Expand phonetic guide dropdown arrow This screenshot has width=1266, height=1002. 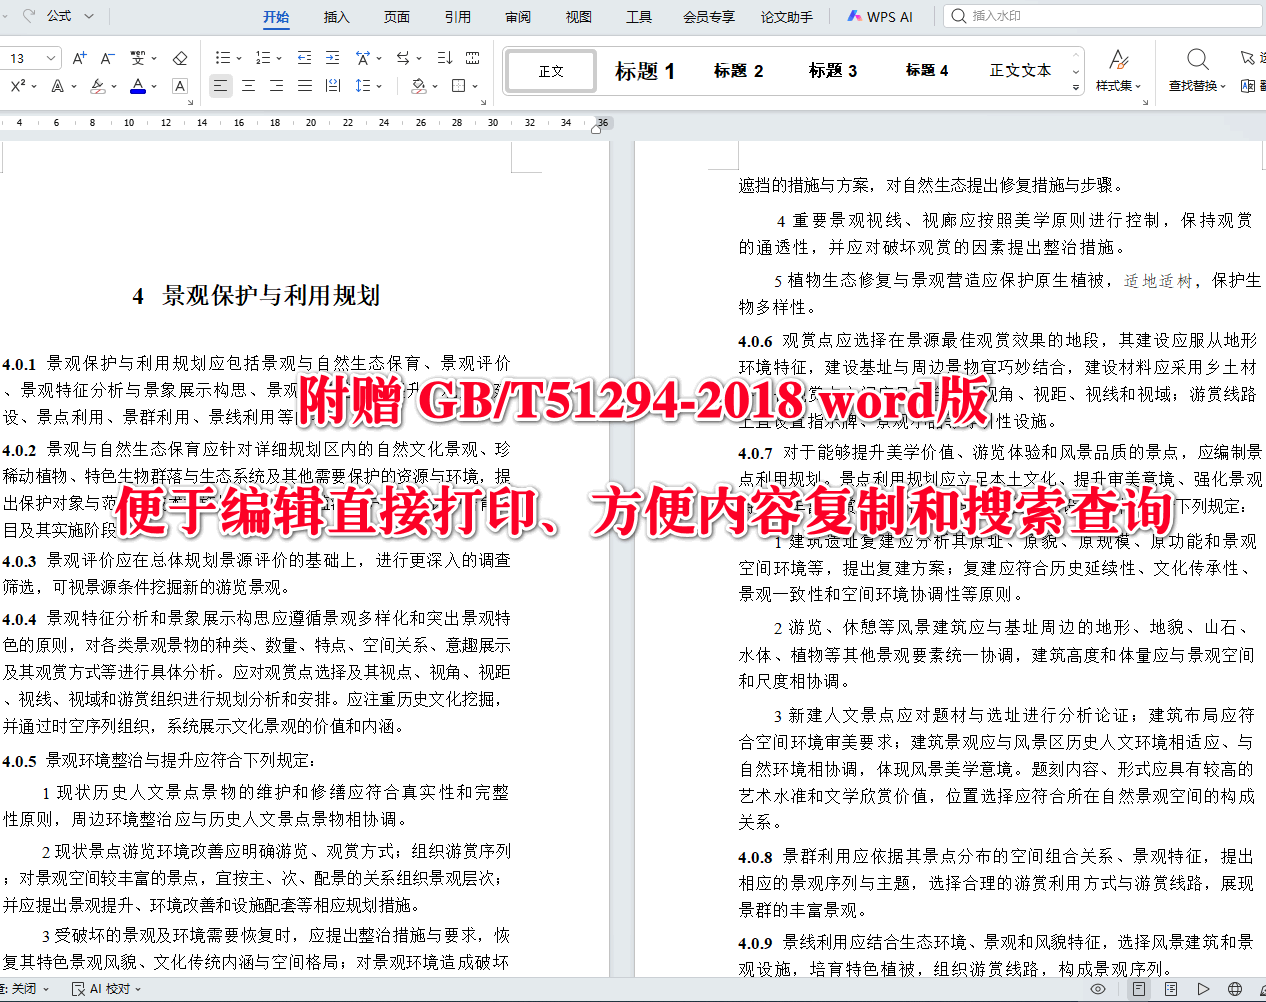tap(154, 58)
